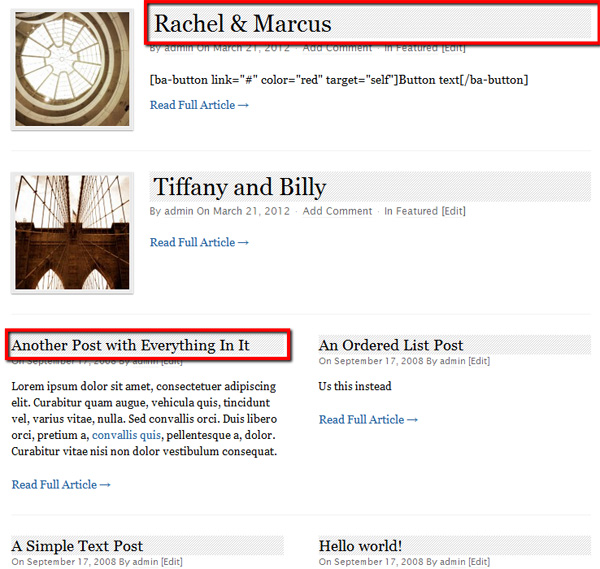Viewport: 600px width, 569px height.
Task: Open An Ordered List Post title
Action: 391,345
